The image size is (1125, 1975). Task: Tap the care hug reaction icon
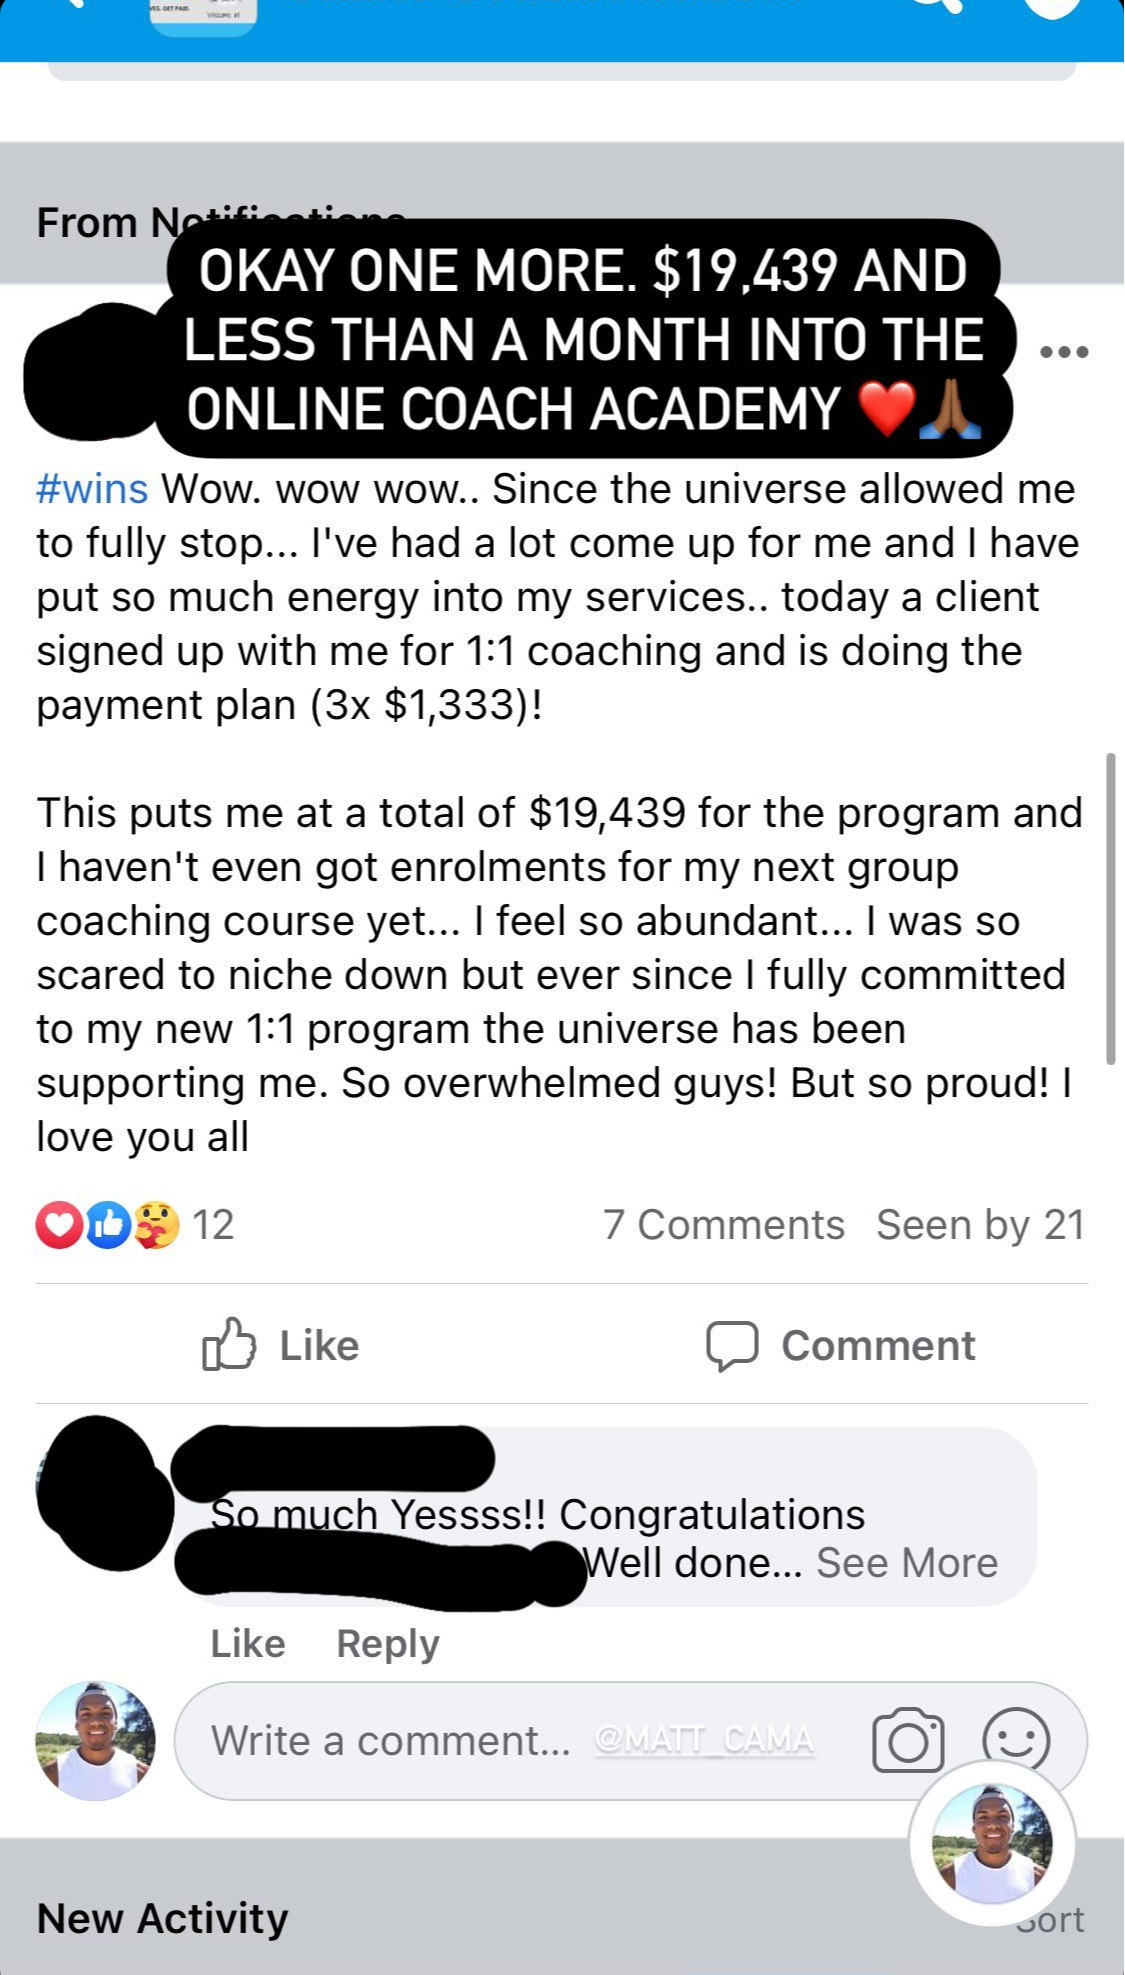tap(156, 1225)
